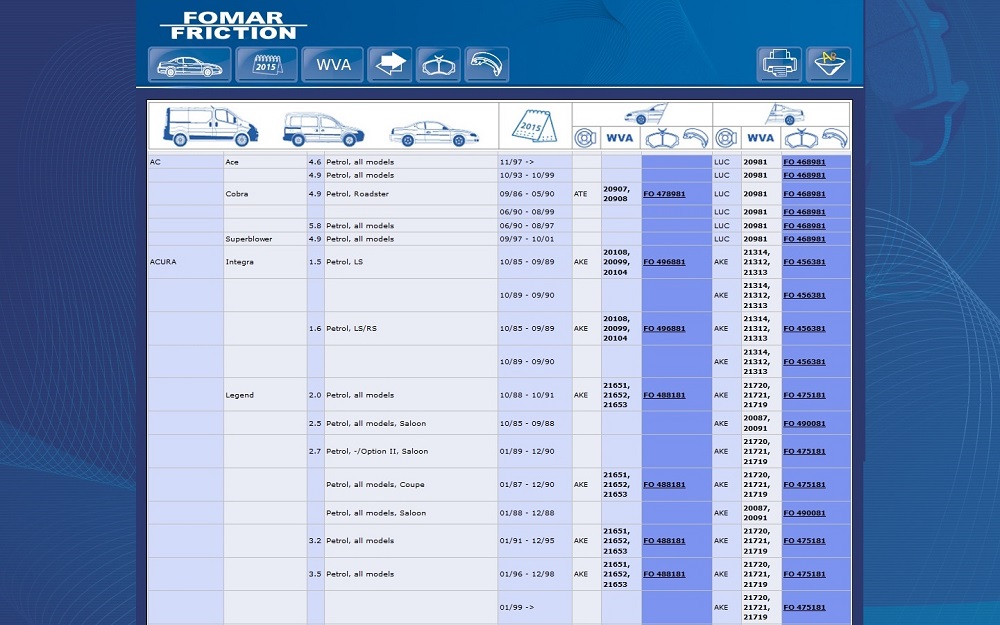
Task: Select the large cargo van header icon
Action: point(210,126)
